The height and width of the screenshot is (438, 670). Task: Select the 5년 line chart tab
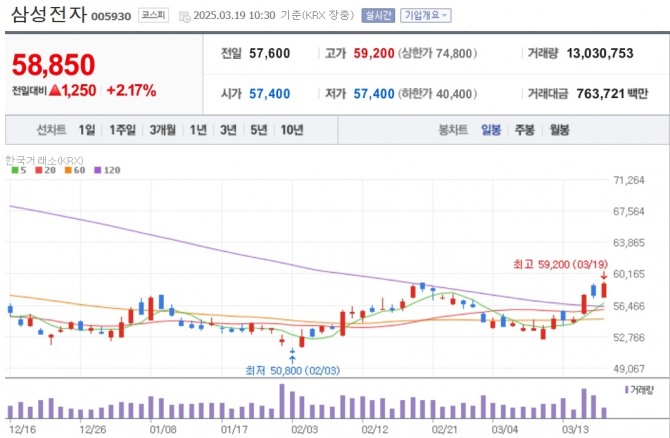pos(259,129)
